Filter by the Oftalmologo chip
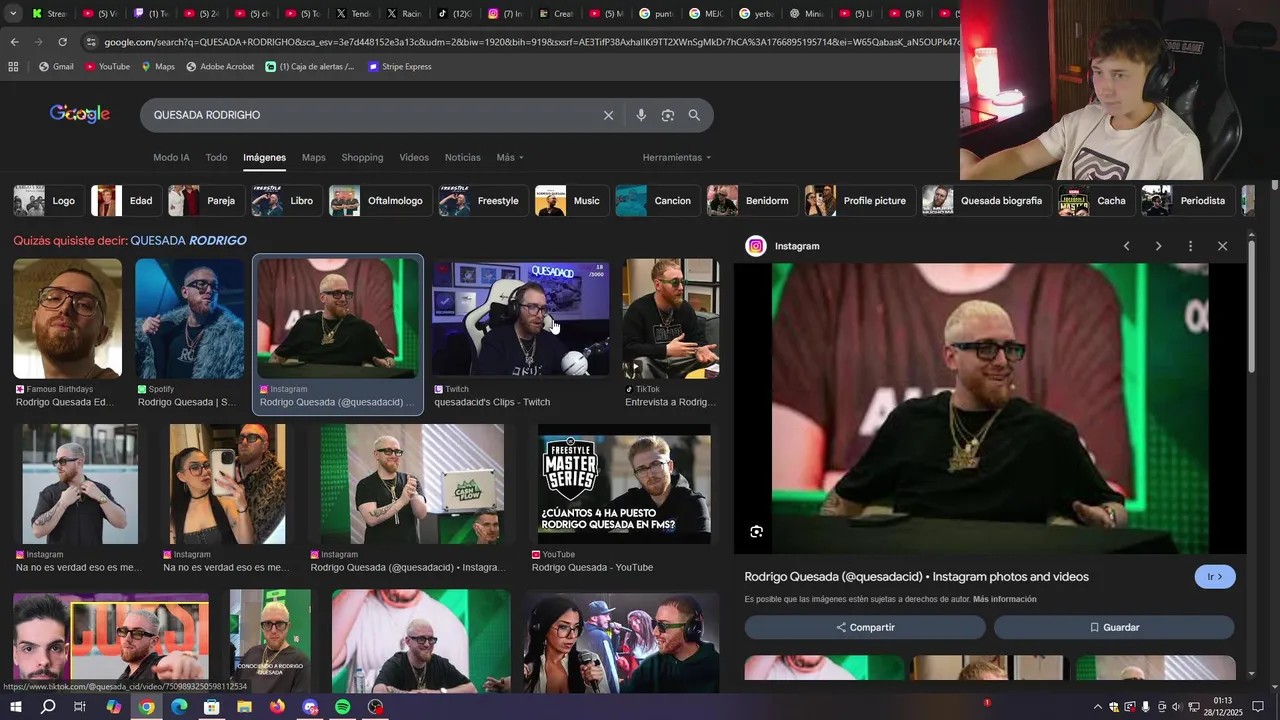 pos(381,201)
